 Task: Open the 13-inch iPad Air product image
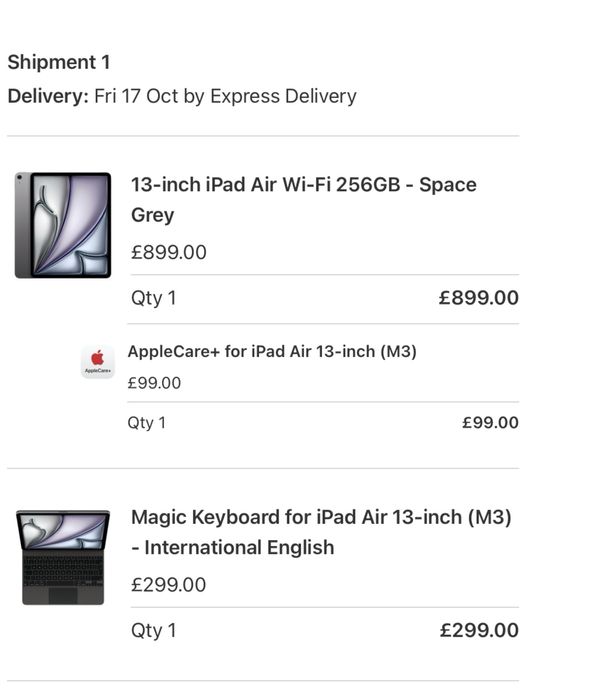coord(63,225)
